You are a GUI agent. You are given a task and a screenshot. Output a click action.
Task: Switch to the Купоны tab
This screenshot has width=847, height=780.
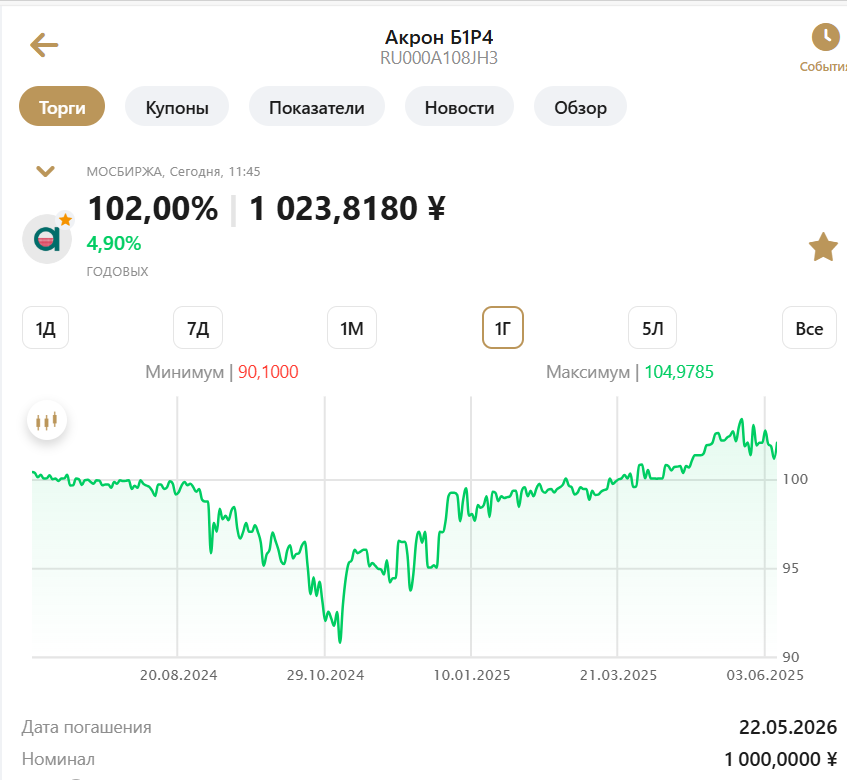(177, 106)
